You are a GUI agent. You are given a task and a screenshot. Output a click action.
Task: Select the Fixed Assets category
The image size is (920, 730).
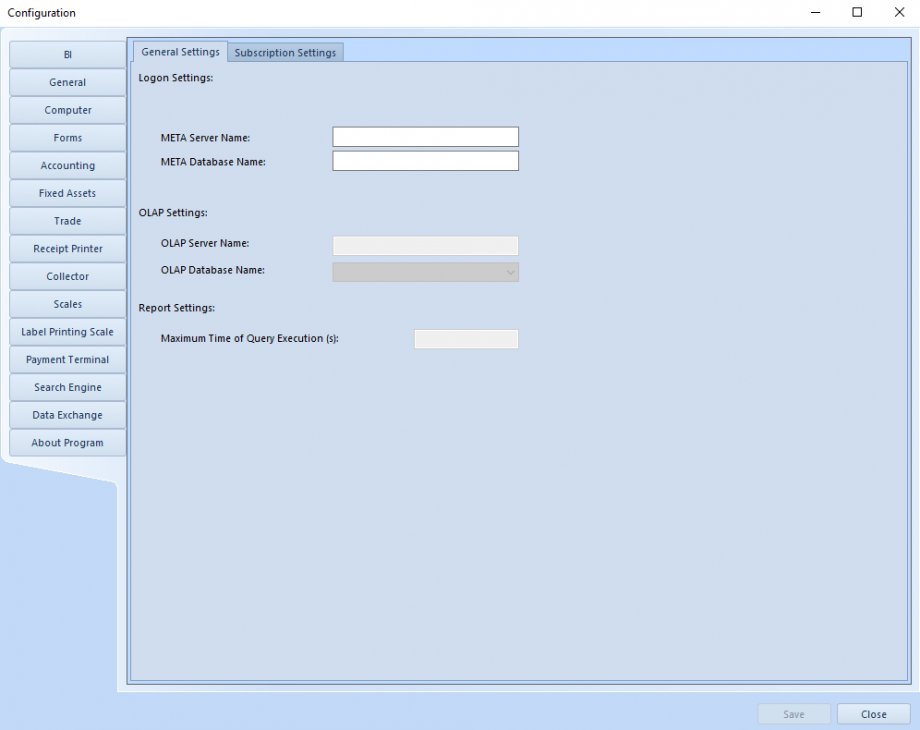[67, 193]
